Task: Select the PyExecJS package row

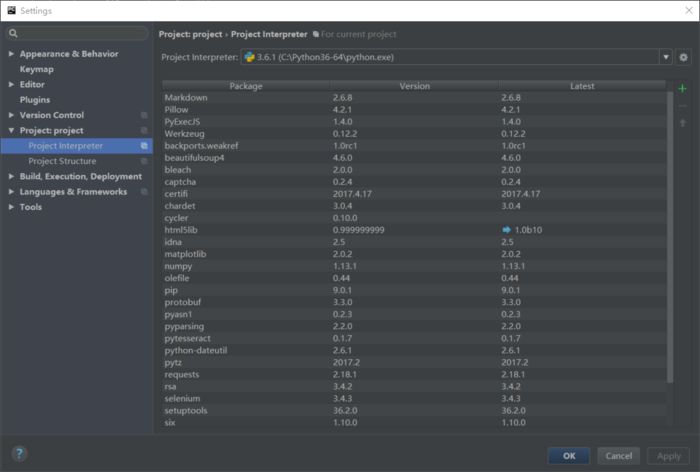Action: pos(414,121)
